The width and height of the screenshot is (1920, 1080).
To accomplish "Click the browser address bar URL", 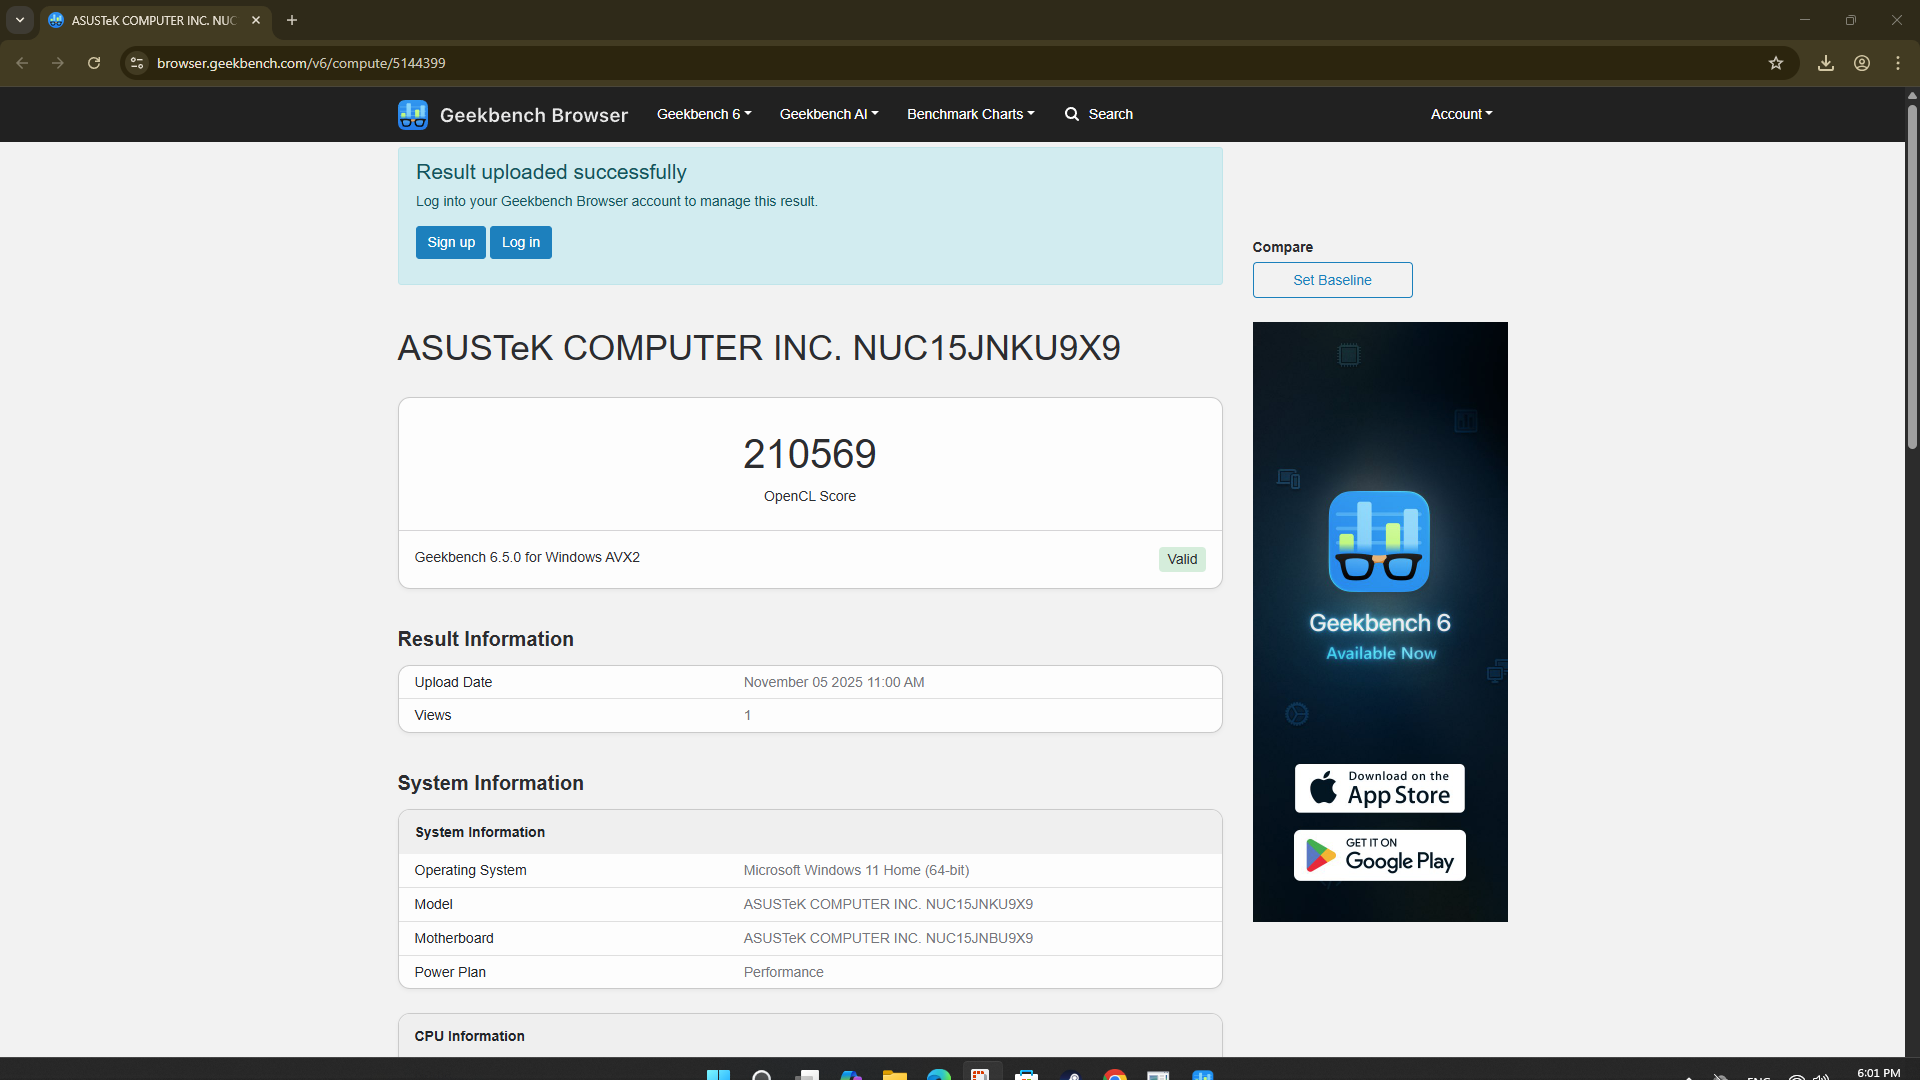I will click(301, 63).
